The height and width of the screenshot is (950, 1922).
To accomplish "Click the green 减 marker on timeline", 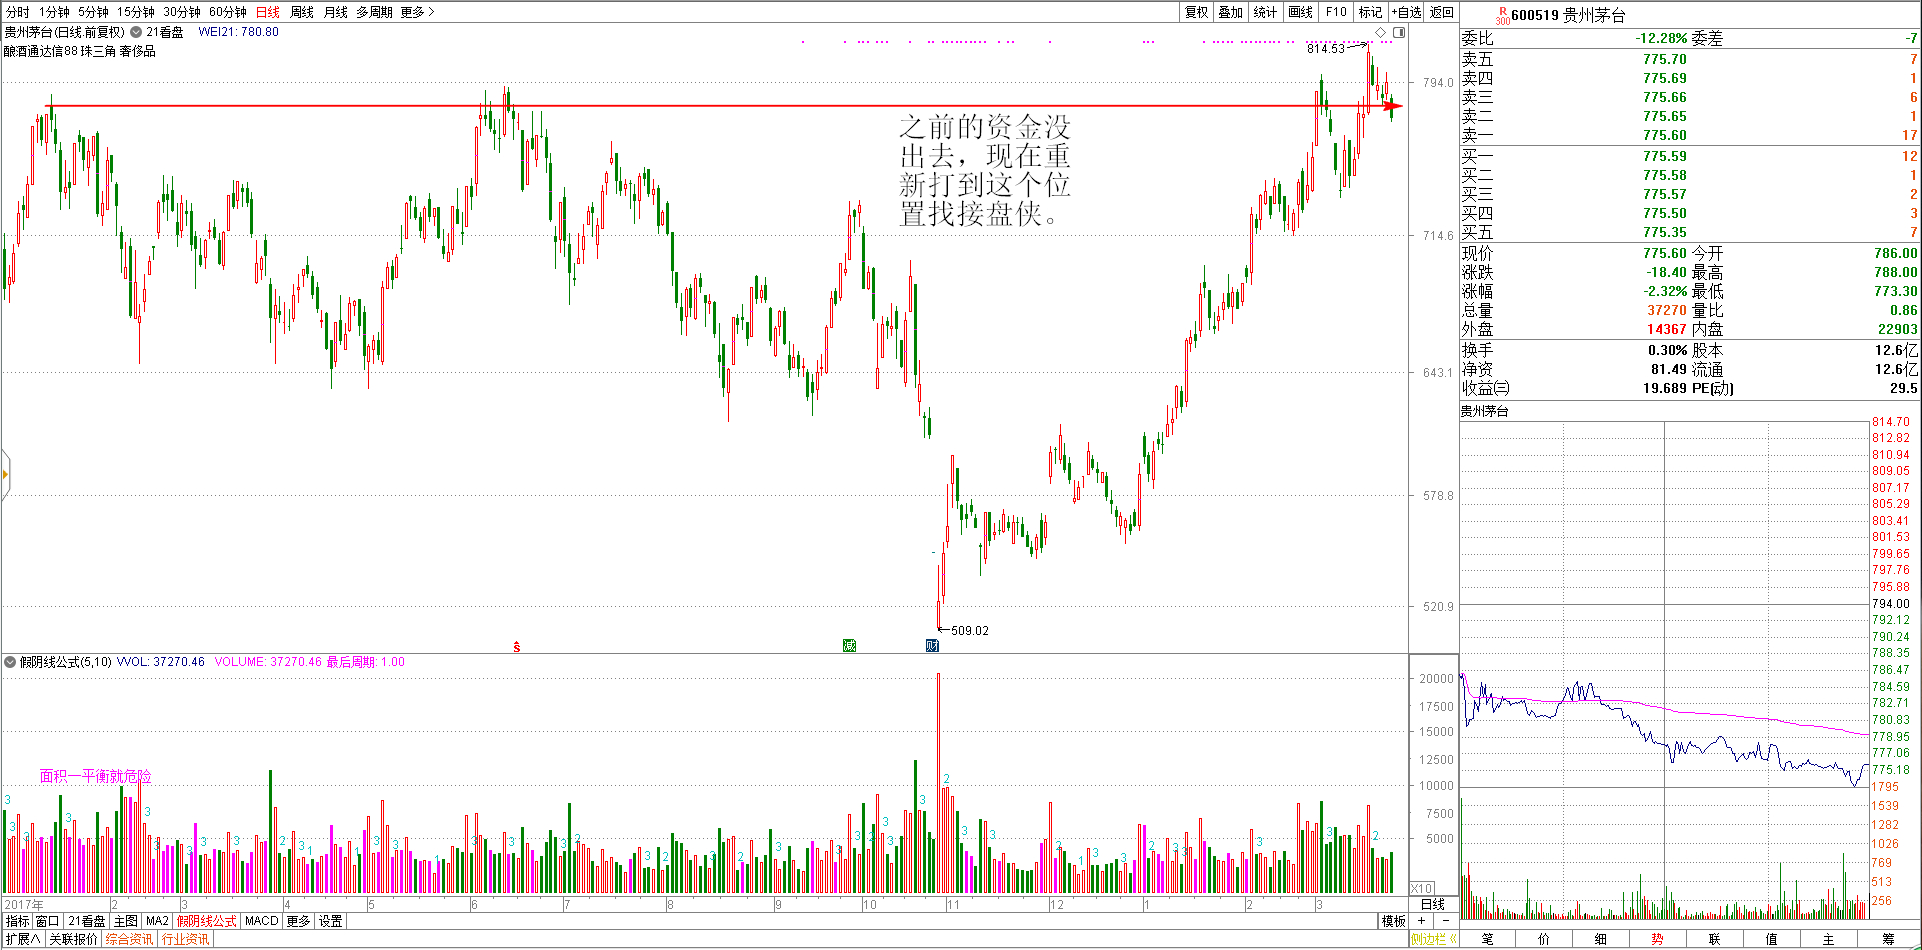I will tap(849, 646).
